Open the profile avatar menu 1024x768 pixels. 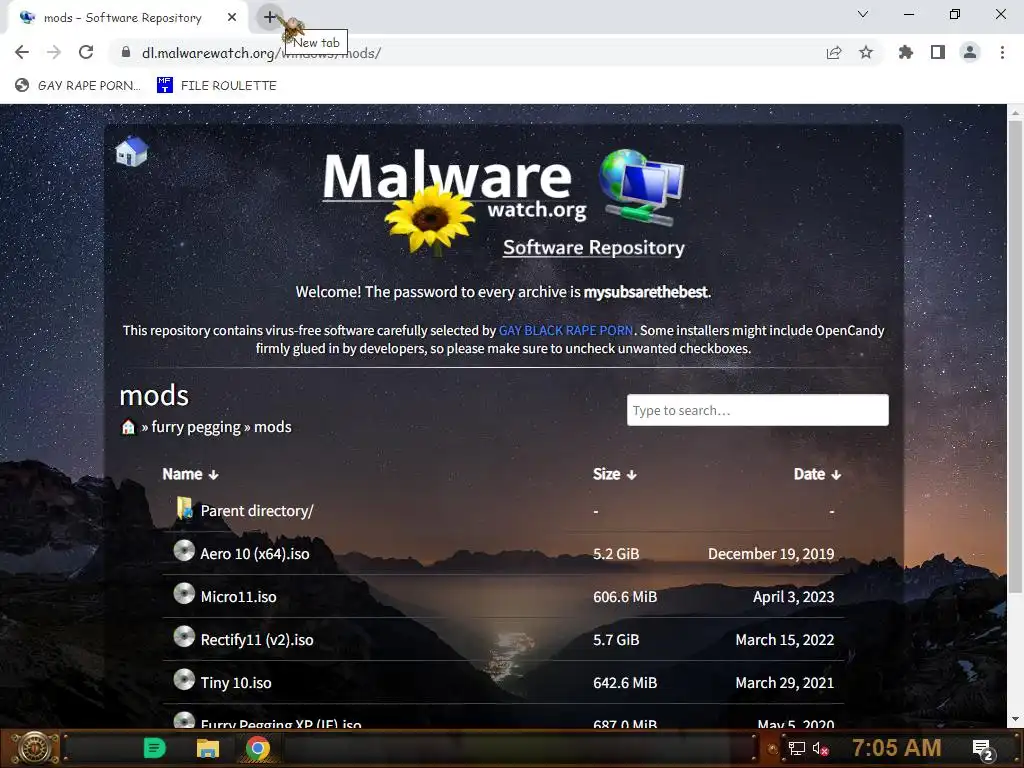(970, 52)
